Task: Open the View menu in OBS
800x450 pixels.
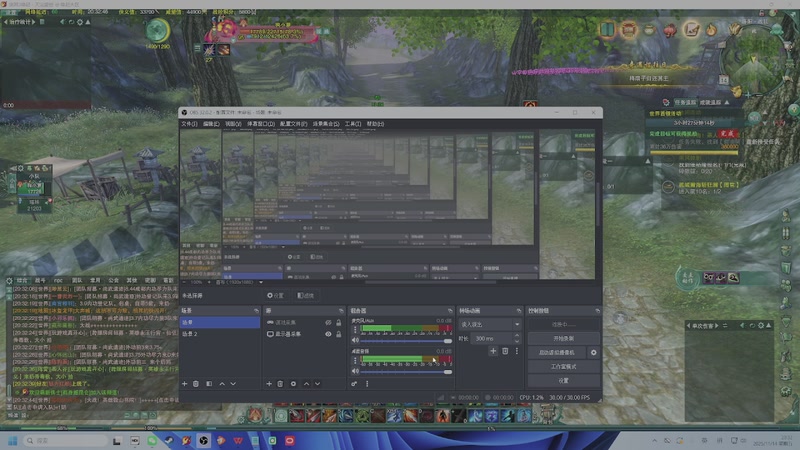Action: click(x=233, y=124)
